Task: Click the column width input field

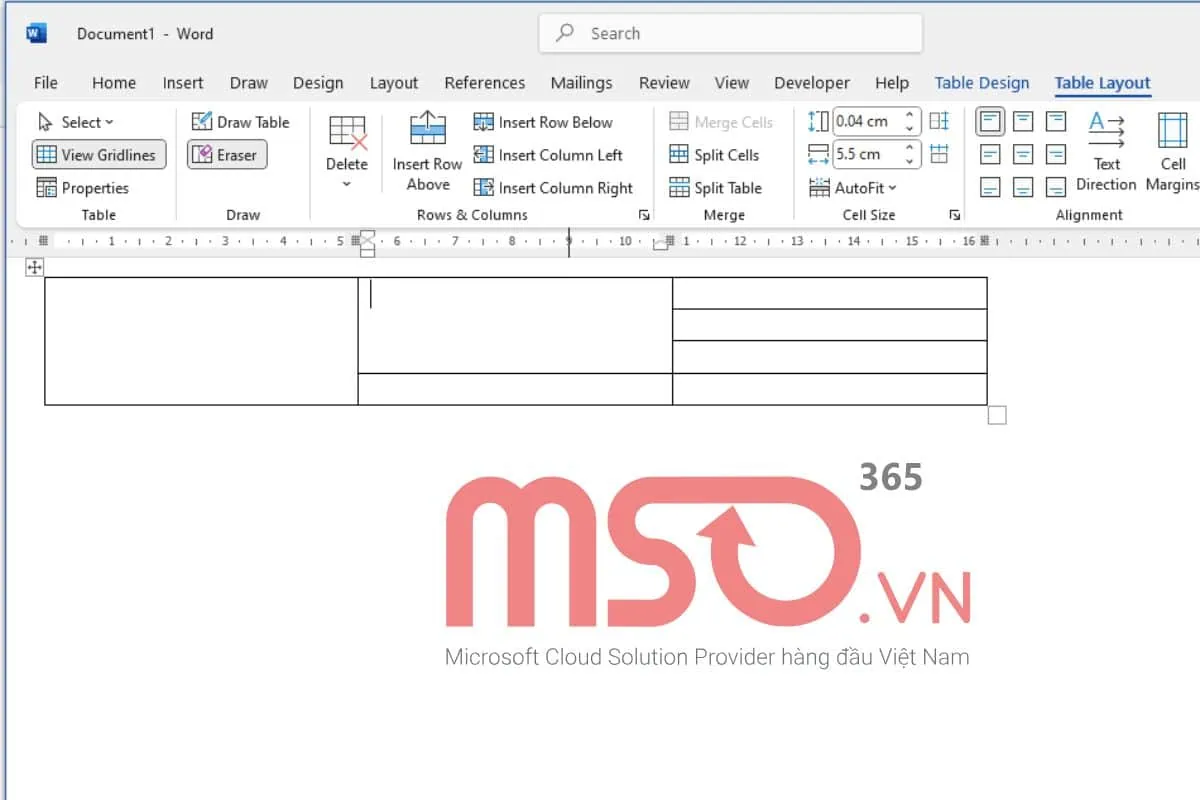Action: click(865, 155)
